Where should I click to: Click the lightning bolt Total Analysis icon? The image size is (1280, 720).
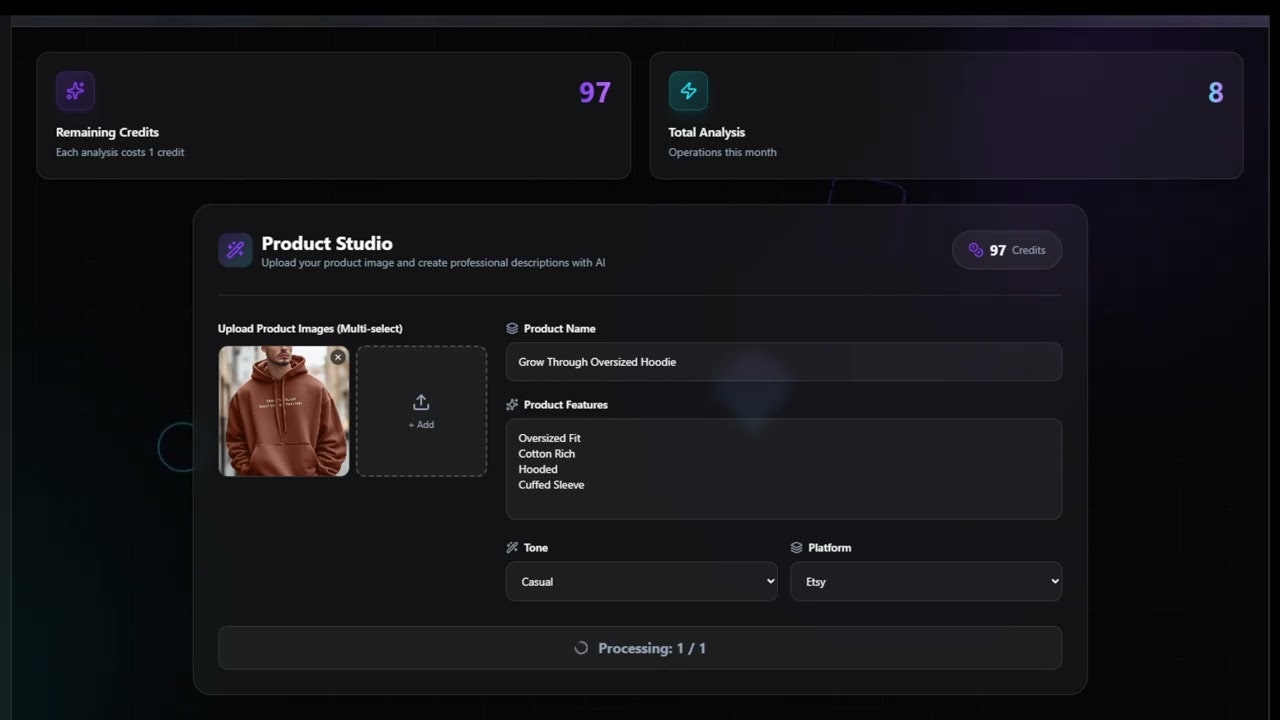(x=688, y=91)
